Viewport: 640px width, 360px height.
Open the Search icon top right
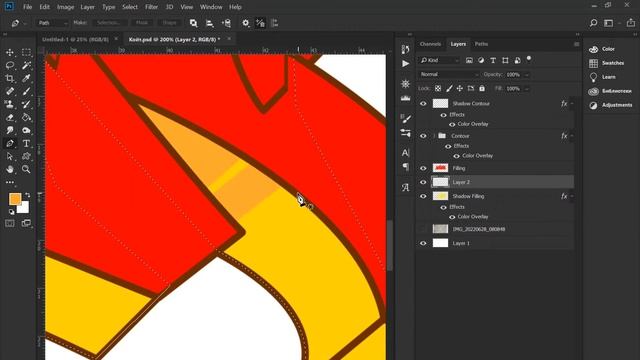coord(593,23)
